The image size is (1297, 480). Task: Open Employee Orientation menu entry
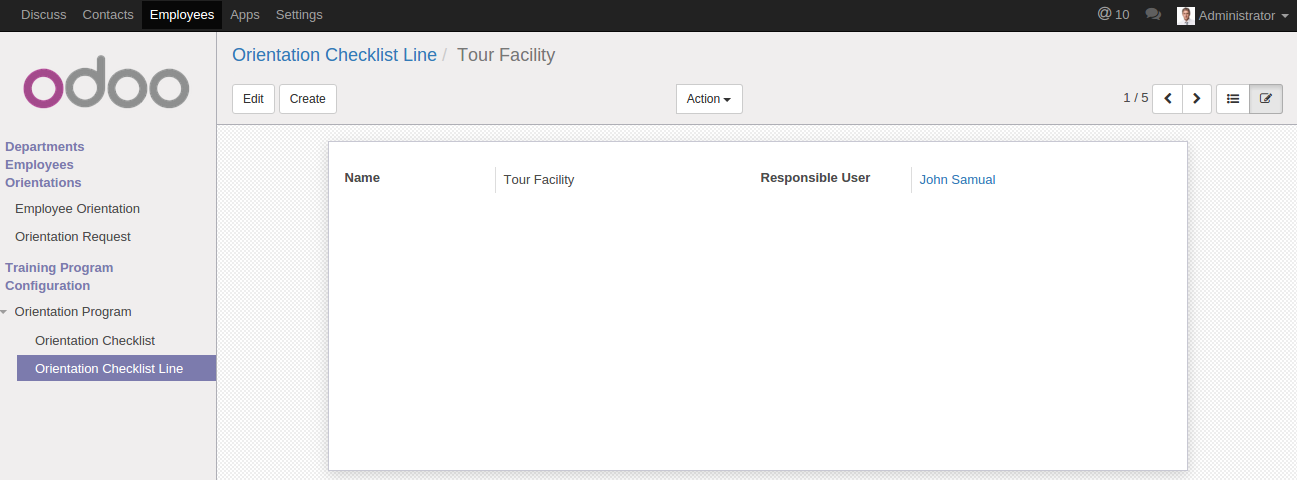click(x=77, y=209)
